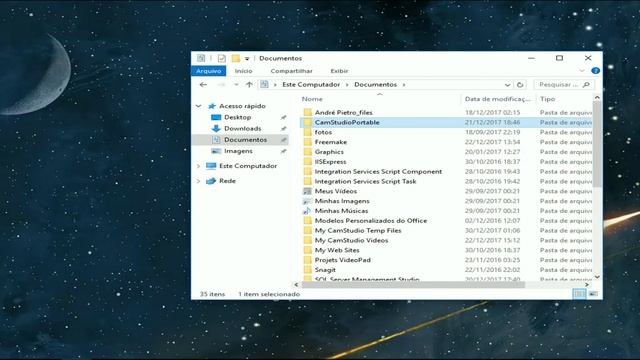Select Modelos Personalizados do Office folder
This screenshot has height=360, width=640.
point(371,221)
